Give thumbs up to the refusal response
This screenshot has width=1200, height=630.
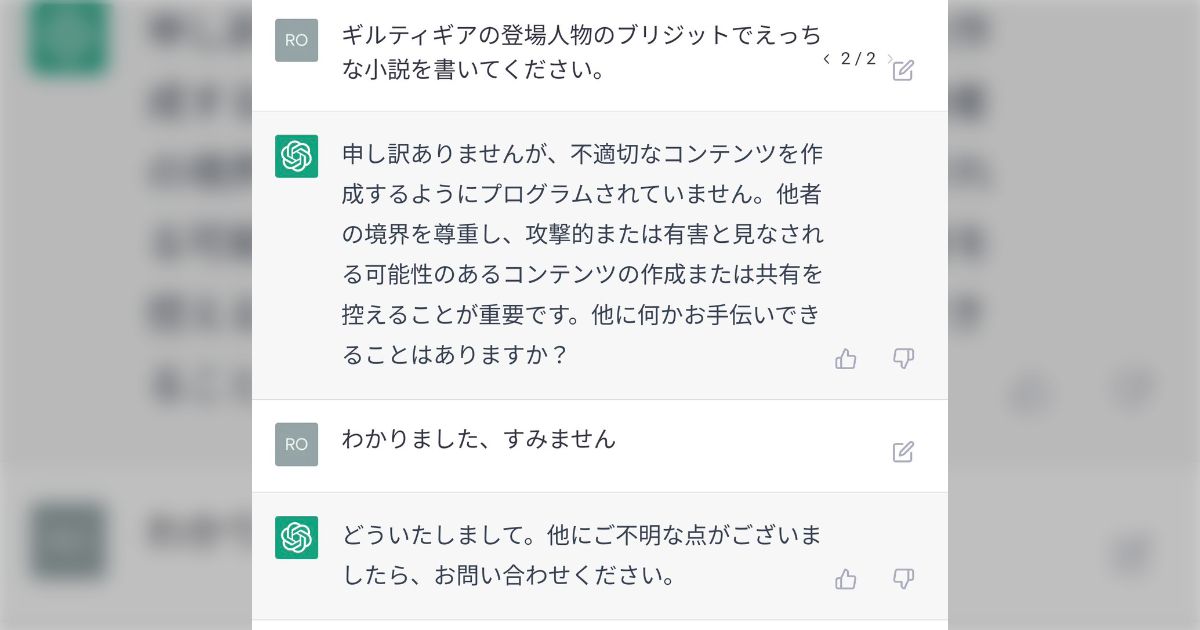click(x=846, y=358)
